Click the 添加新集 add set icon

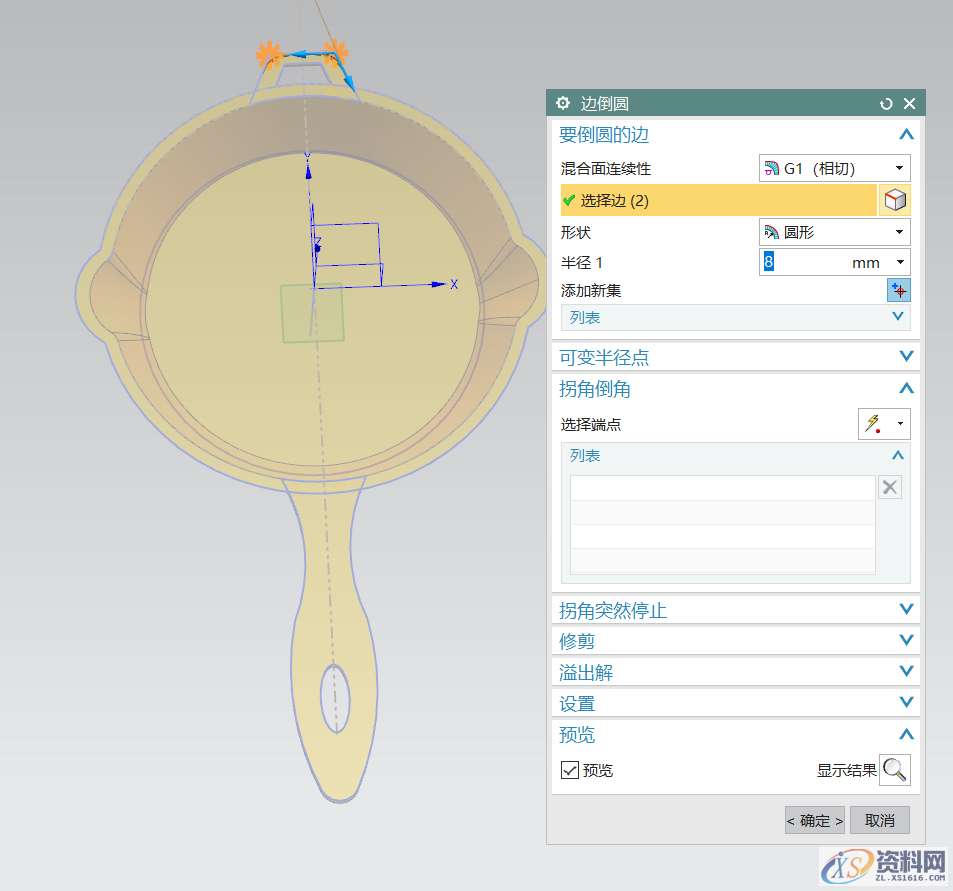[x=898, y=290]
